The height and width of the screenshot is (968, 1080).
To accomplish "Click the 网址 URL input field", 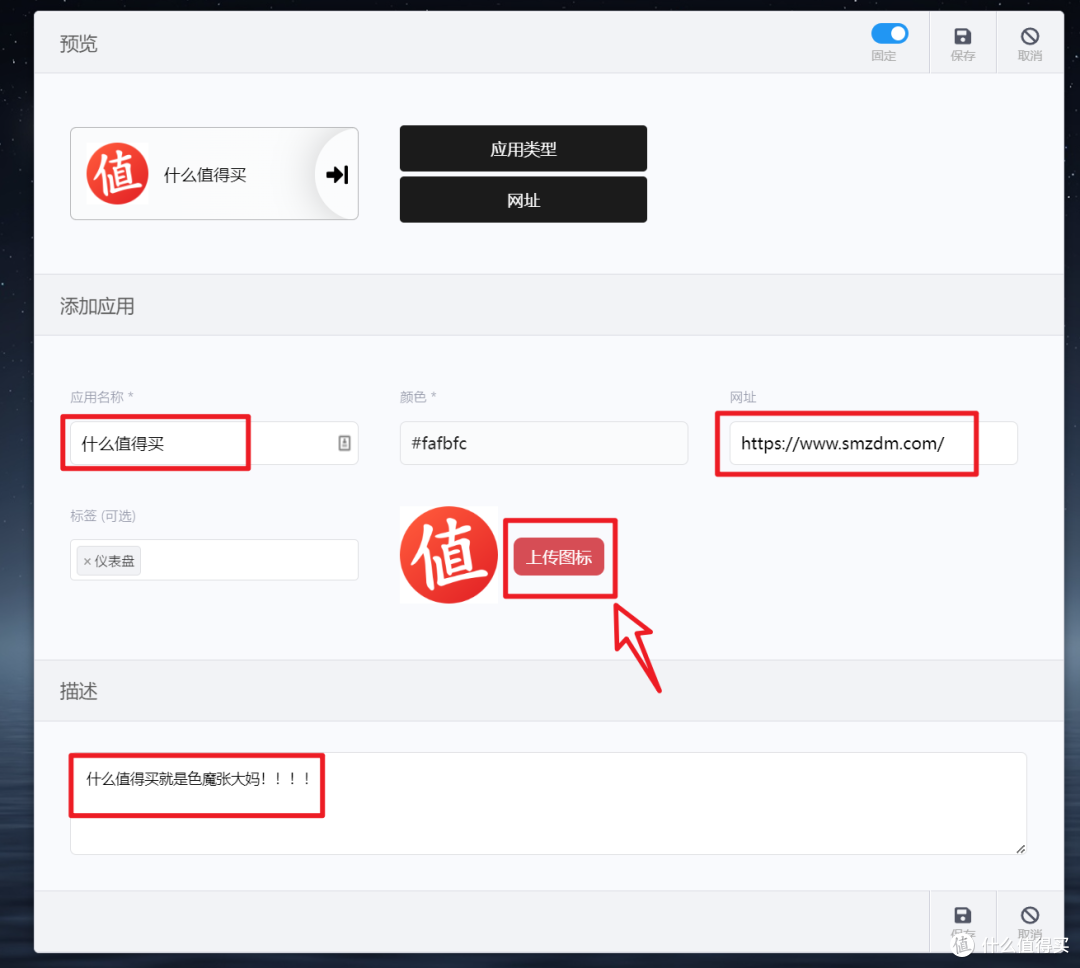I will (873, 443).
